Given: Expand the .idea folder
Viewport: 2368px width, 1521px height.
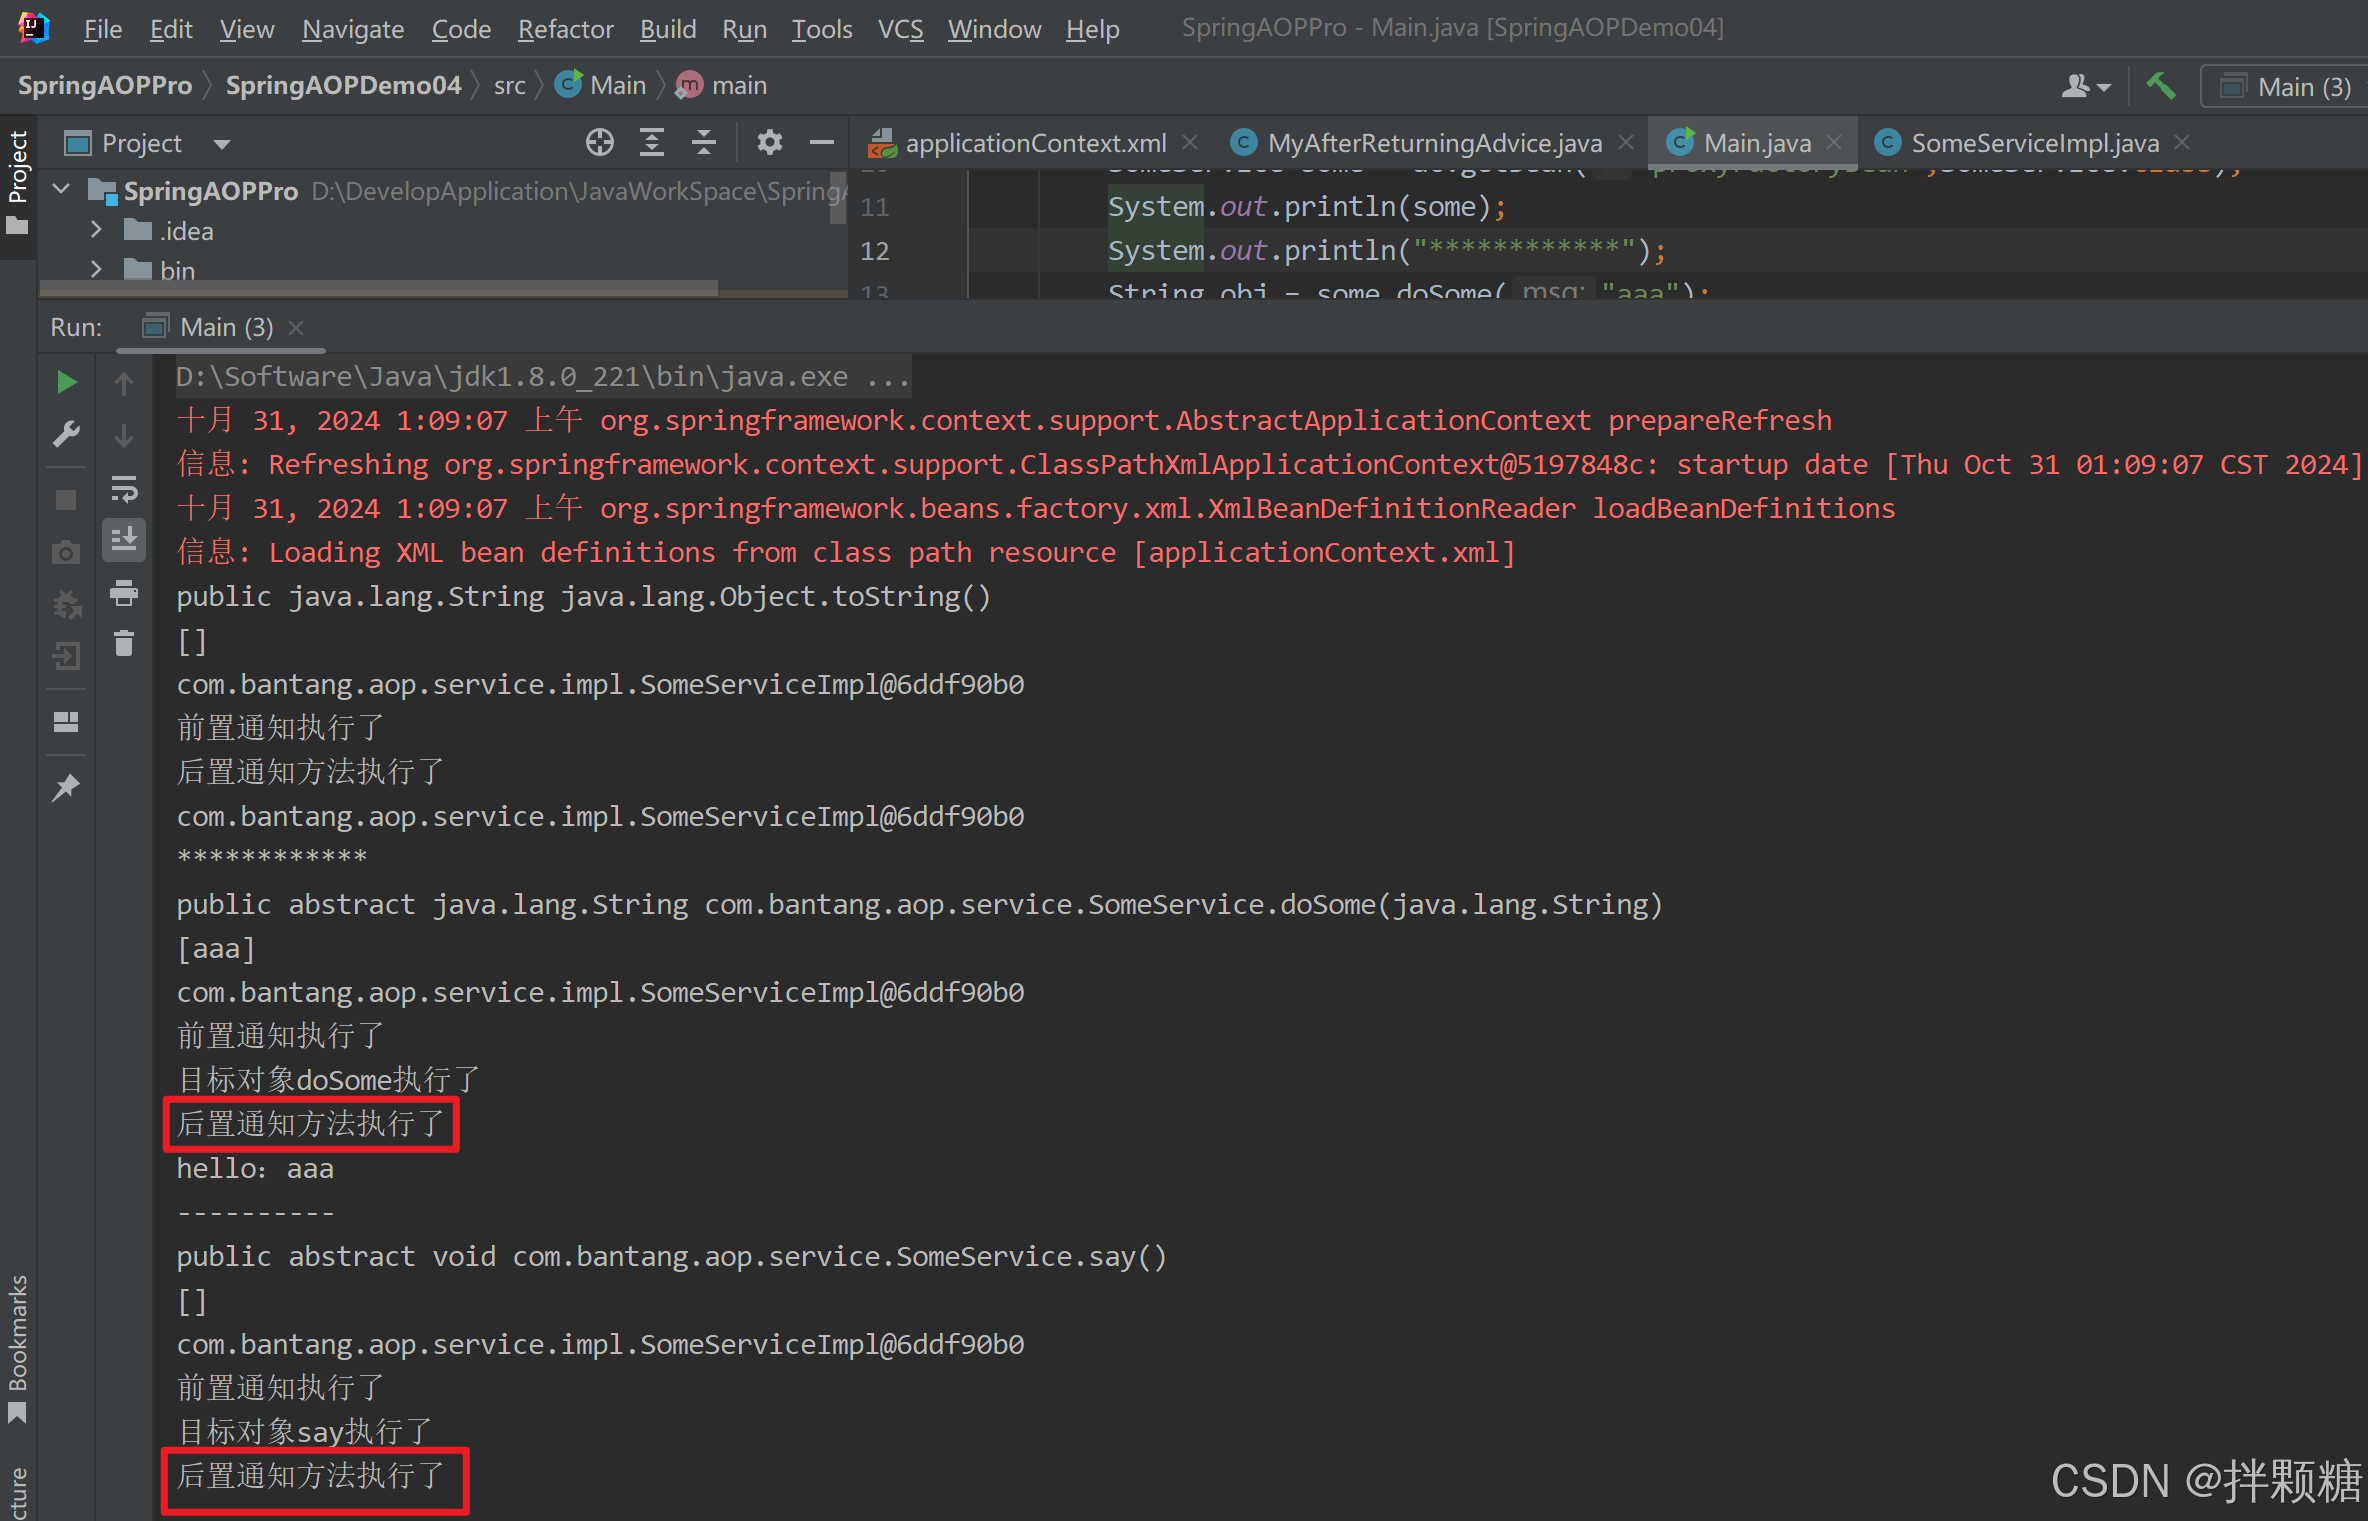Looking at the screenshot, I should pyautogui.click(x=96, y=231).
